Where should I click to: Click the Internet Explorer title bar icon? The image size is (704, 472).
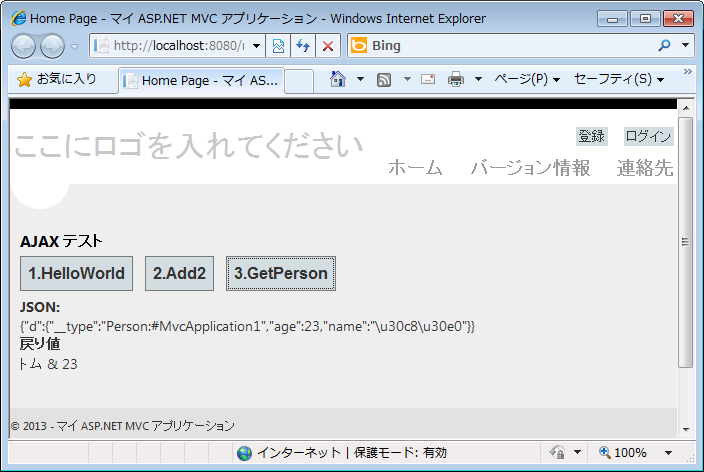[18, 18]
